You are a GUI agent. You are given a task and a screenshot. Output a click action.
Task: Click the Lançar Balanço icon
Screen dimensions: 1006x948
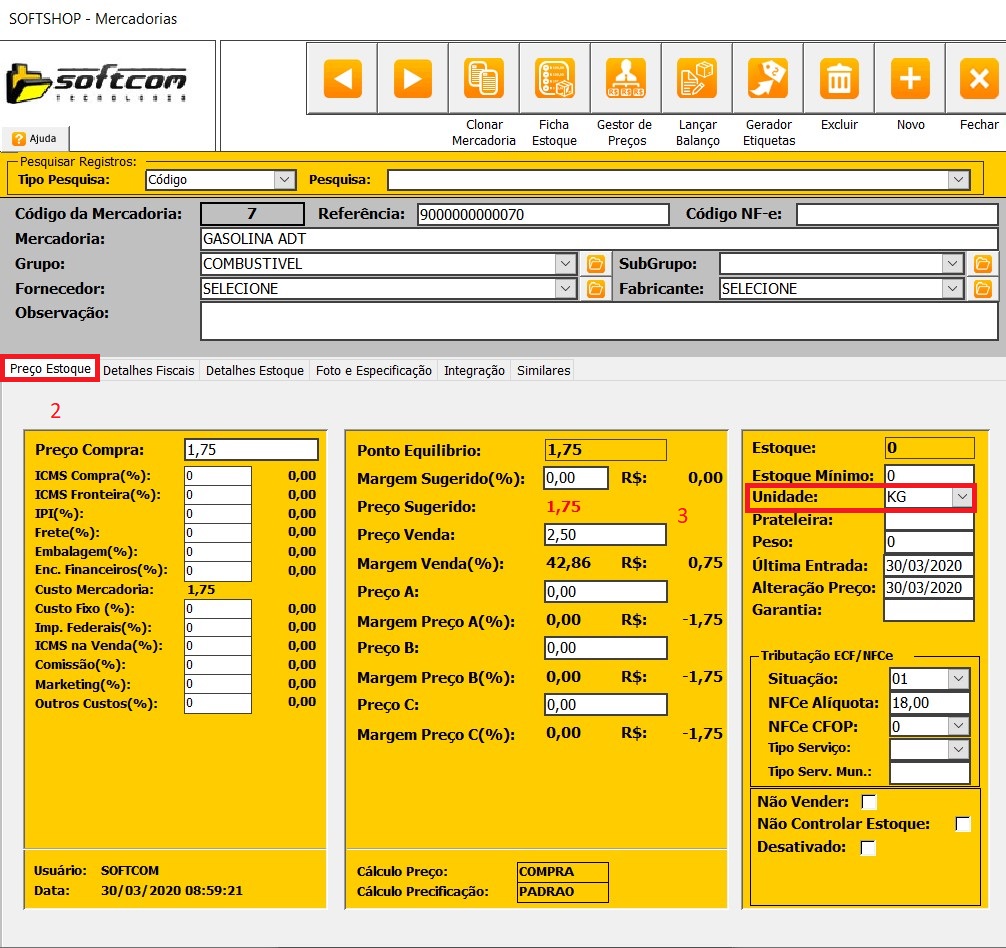(697, 78)
